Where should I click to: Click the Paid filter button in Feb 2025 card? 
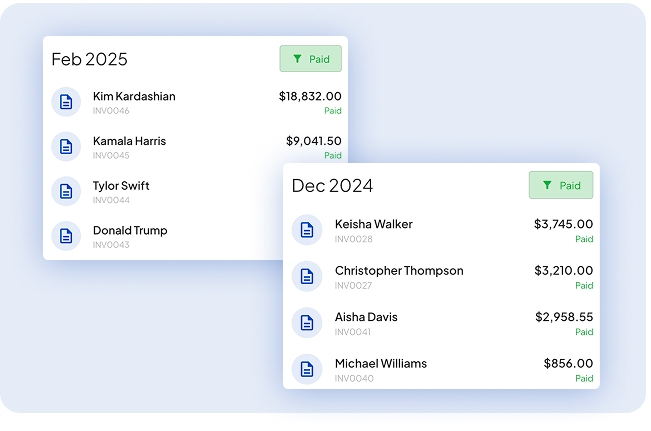311,59
